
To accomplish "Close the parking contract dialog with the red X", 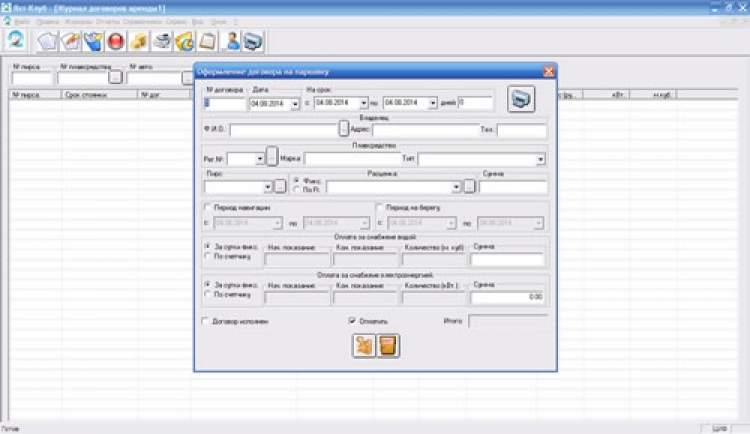I will coord(549,72).
